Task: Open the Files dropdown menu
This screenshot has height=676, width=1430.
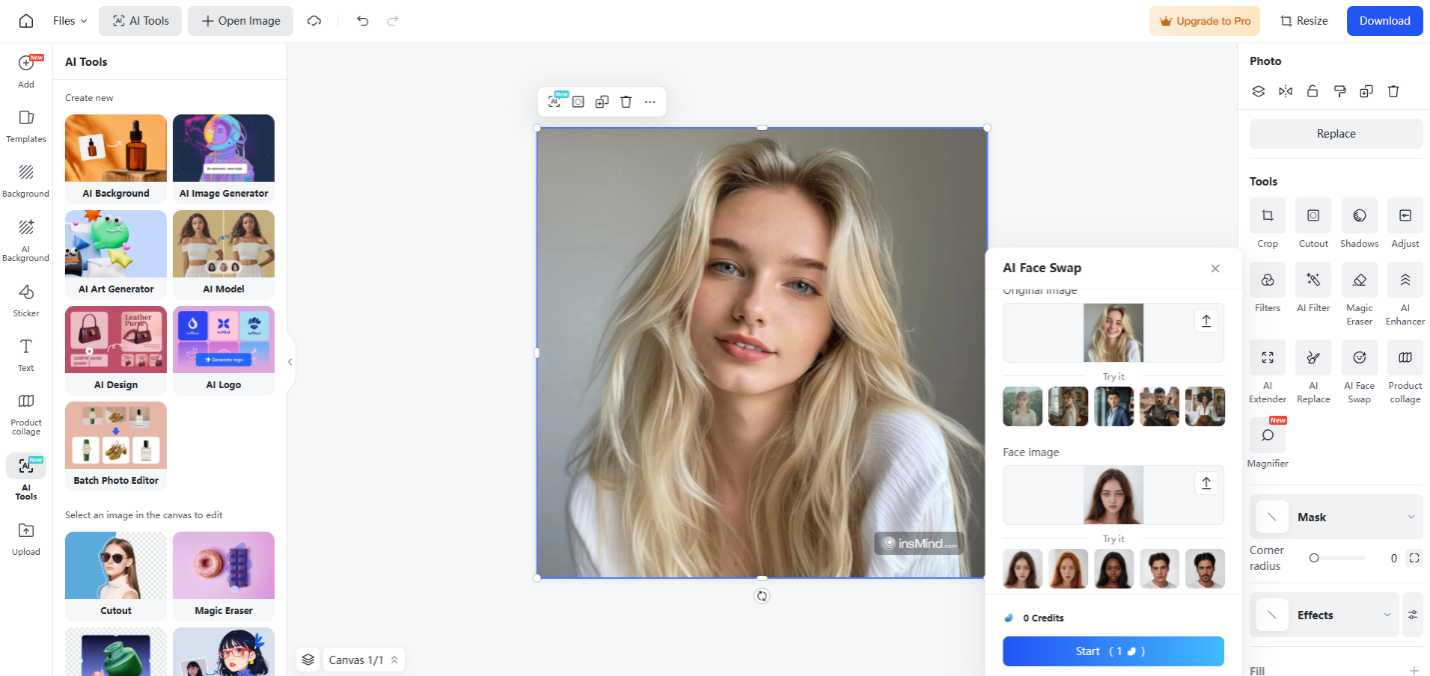Action: pyautogui.click(x=70, y=21)
